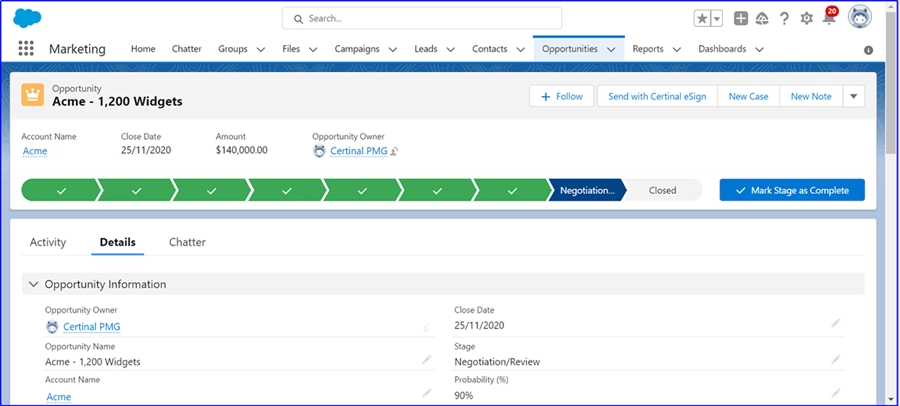
Task: Expand the Files dropdown chevron
Action: click(x=313, y=49)
